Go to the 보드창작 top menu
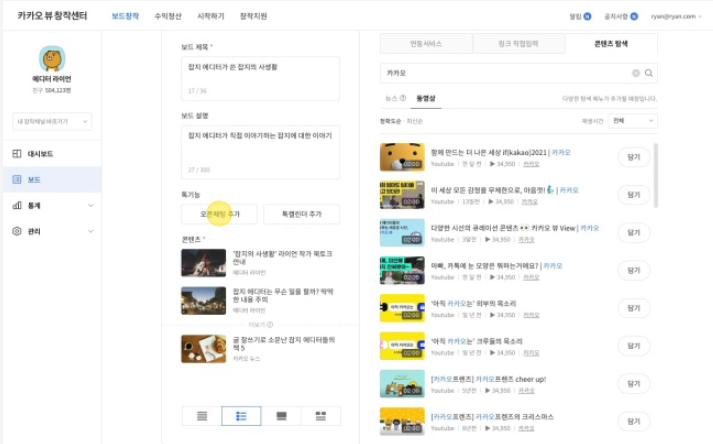This screenshot has height=444, width=713. pyautogui.click(x=125, y=16)
